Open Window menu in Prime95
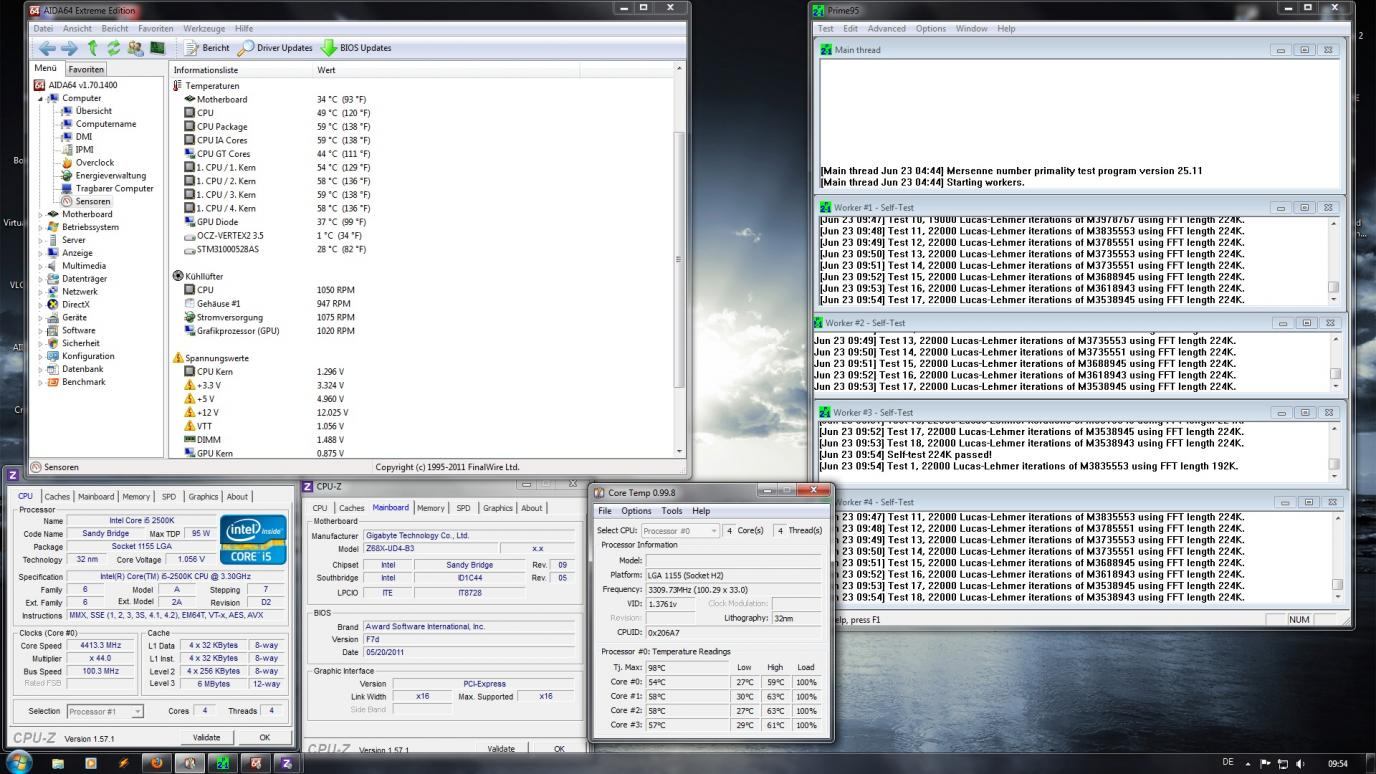The image size is (1376, 774). pos(971,28)
